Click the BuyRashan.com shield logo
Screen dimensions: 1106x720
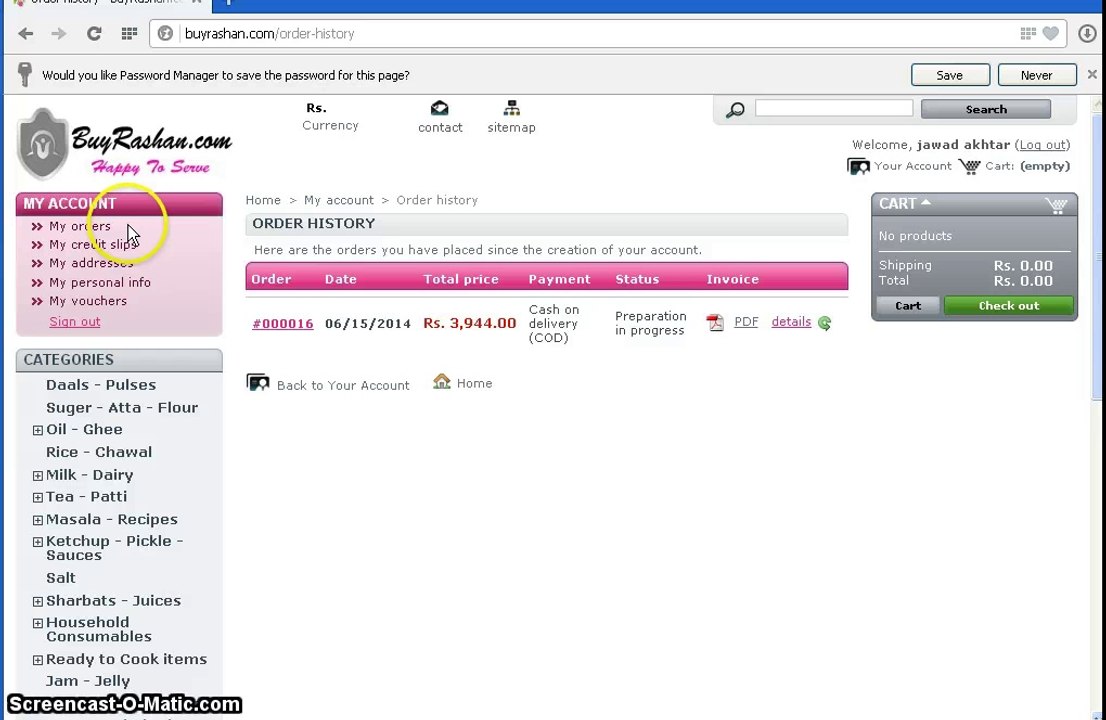click(44, 144)
